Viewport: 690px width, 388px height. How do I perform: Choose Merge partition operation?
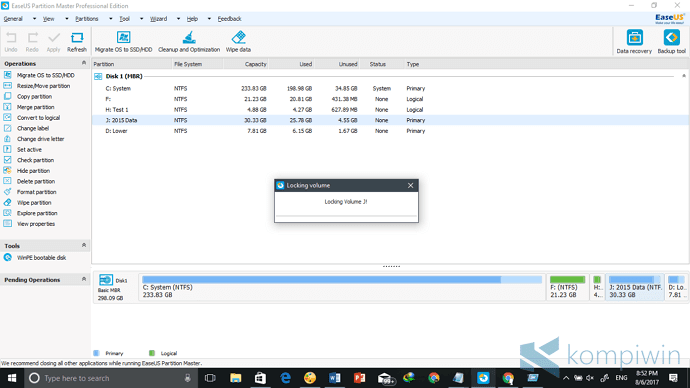click(x=36, y=107)
